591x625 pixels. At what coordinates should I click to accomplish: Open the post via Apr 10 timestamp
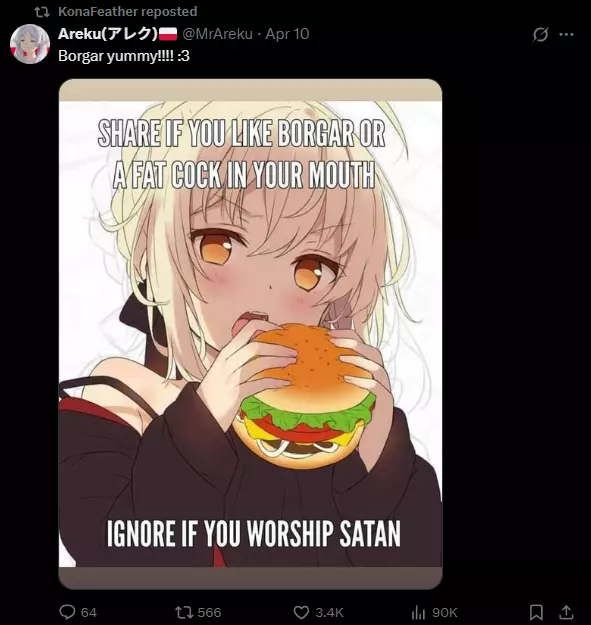(x=287, y=34)
